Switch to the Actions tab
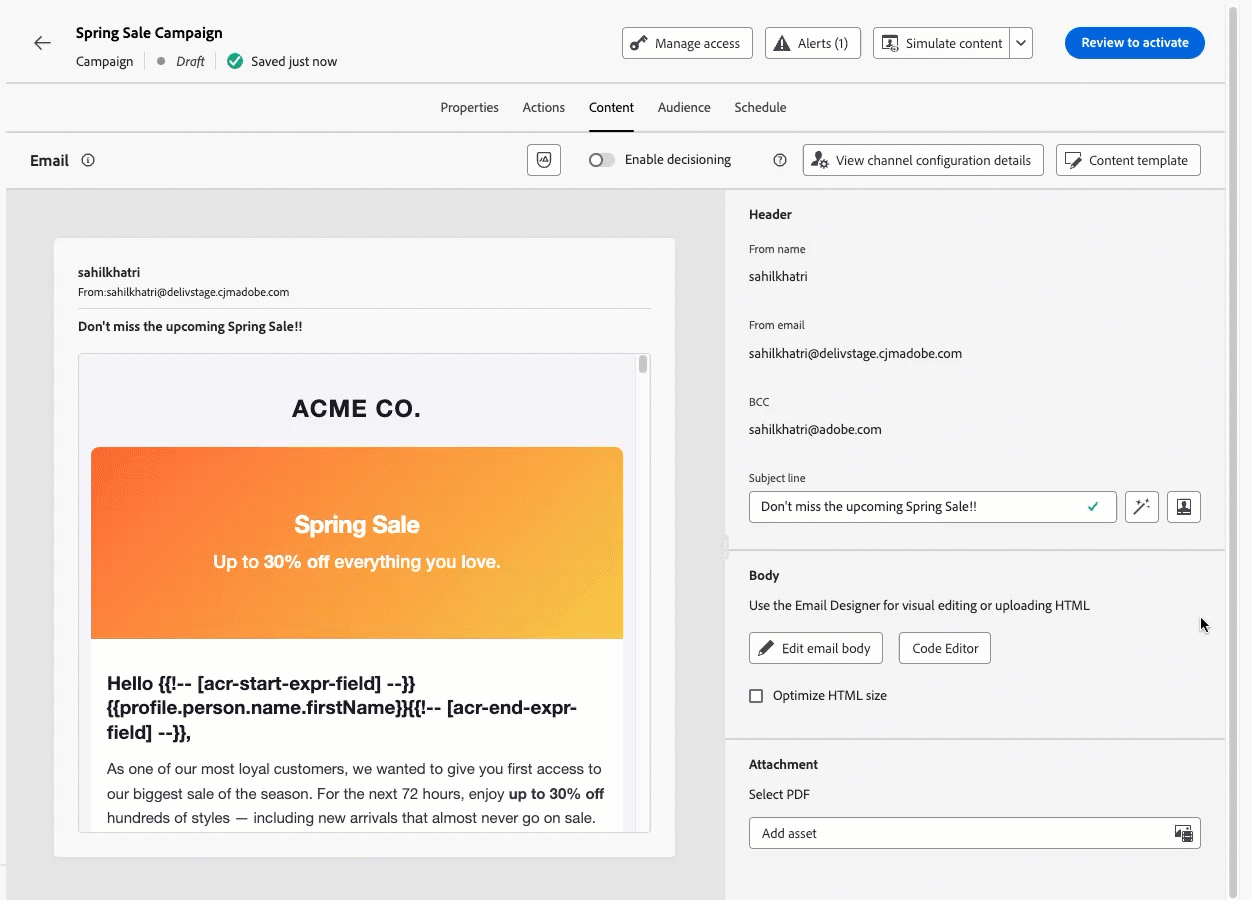Viewport: 1252px width, 900px height. tap(543, 107)
